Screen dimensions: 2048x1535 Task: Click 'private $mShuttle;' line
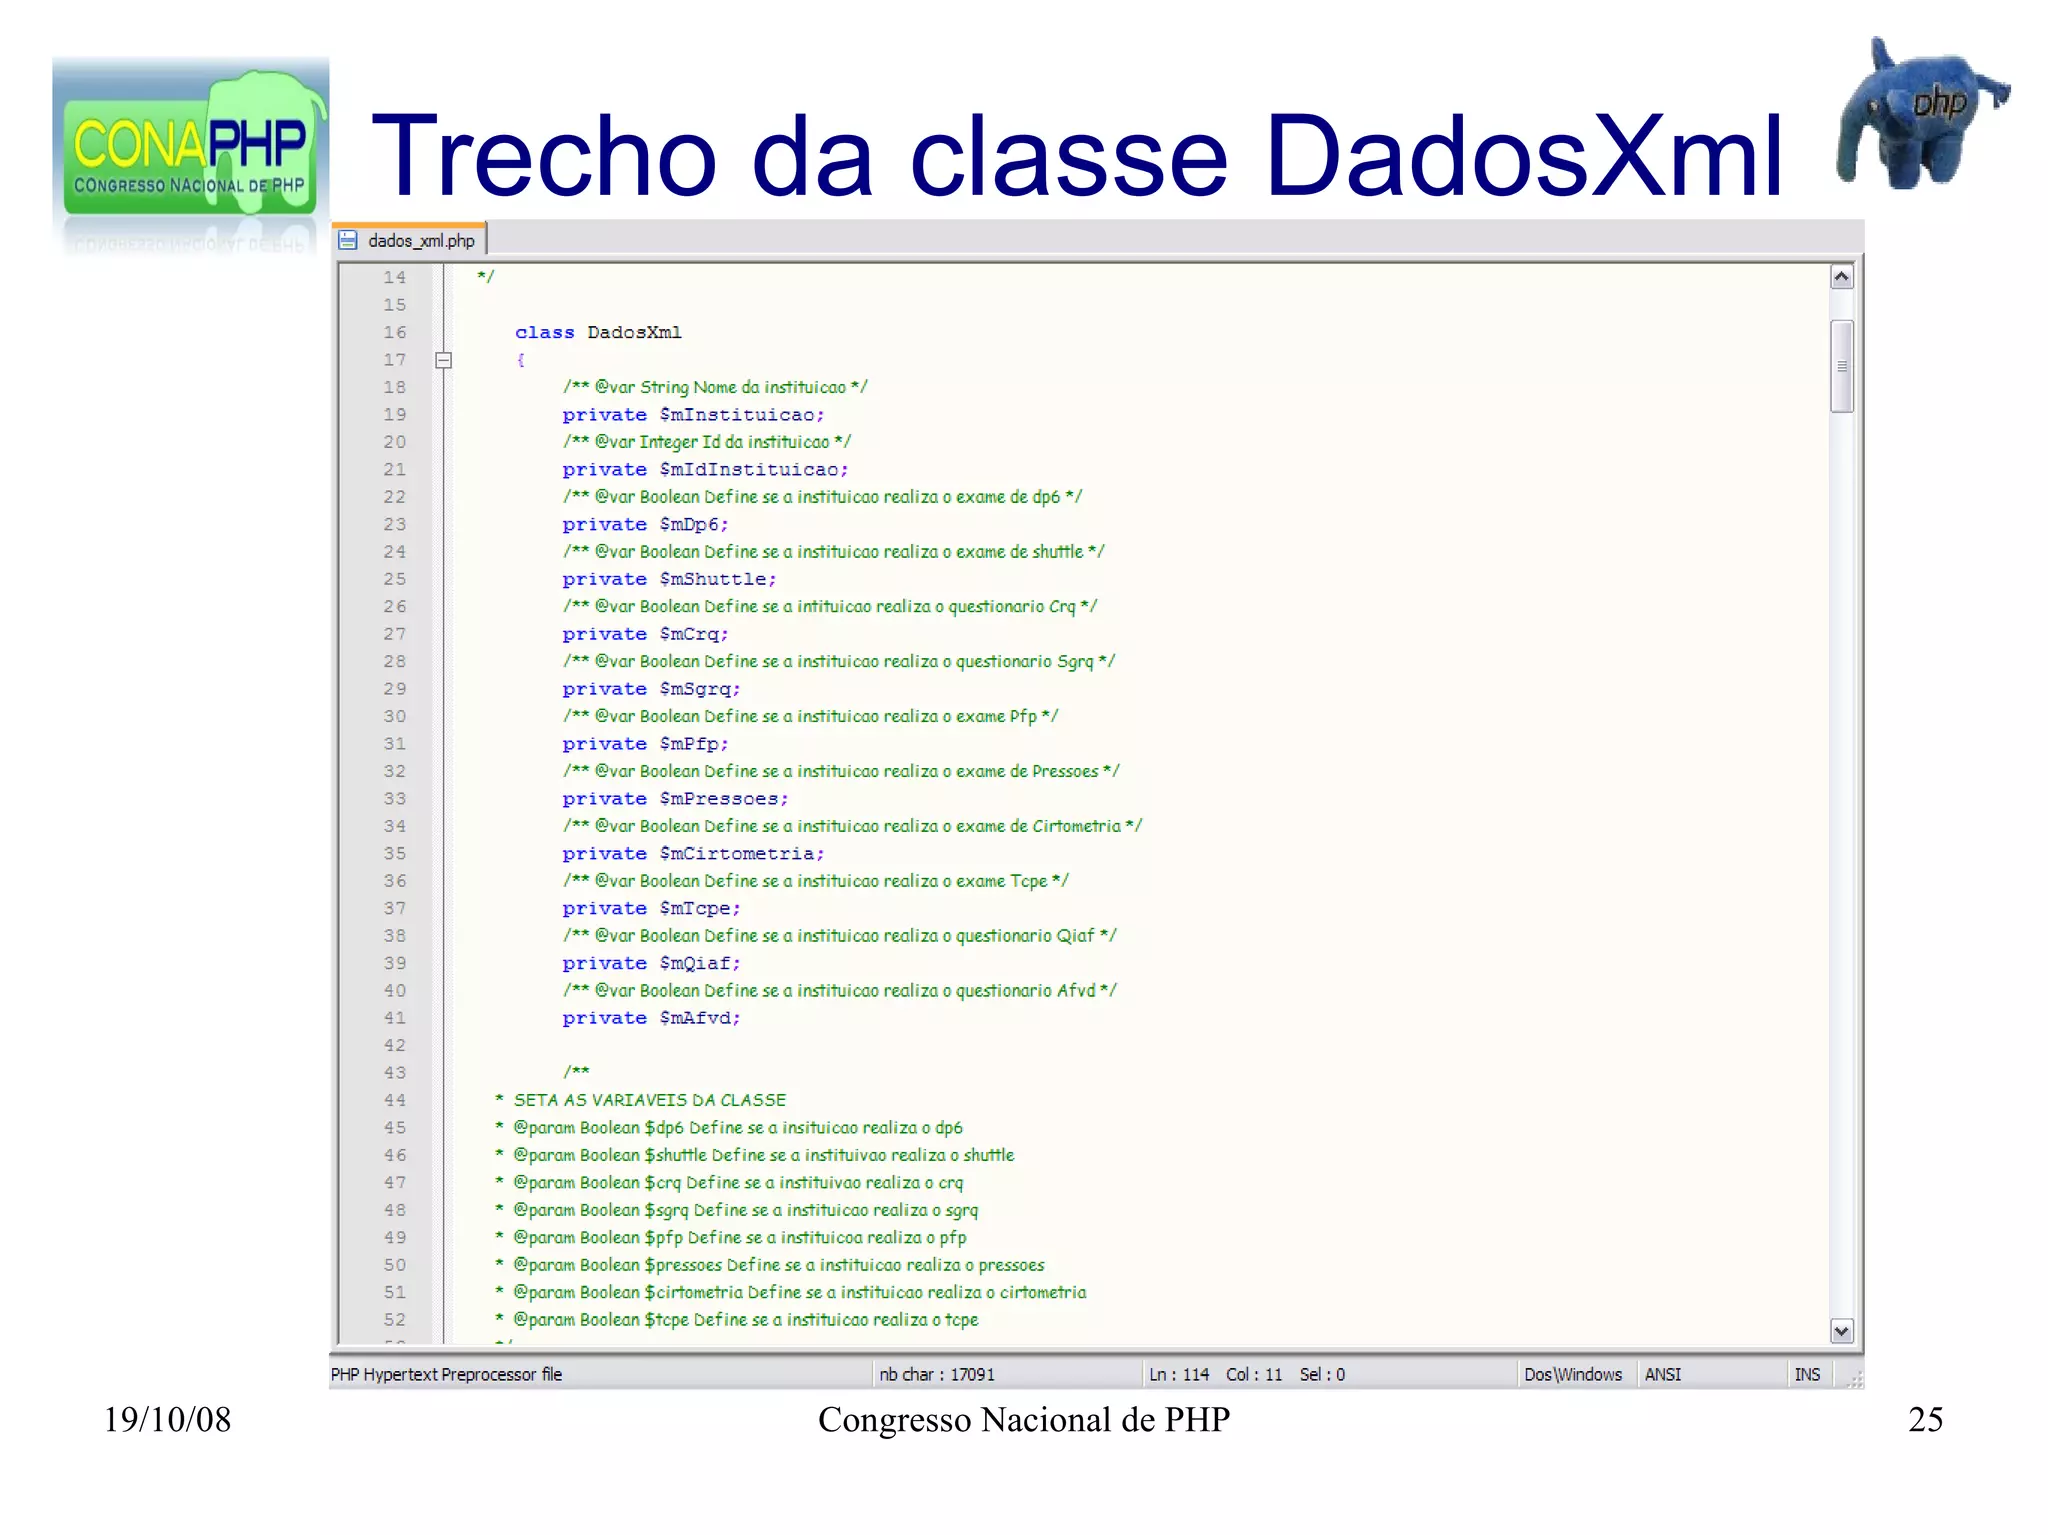pos(669,580)
